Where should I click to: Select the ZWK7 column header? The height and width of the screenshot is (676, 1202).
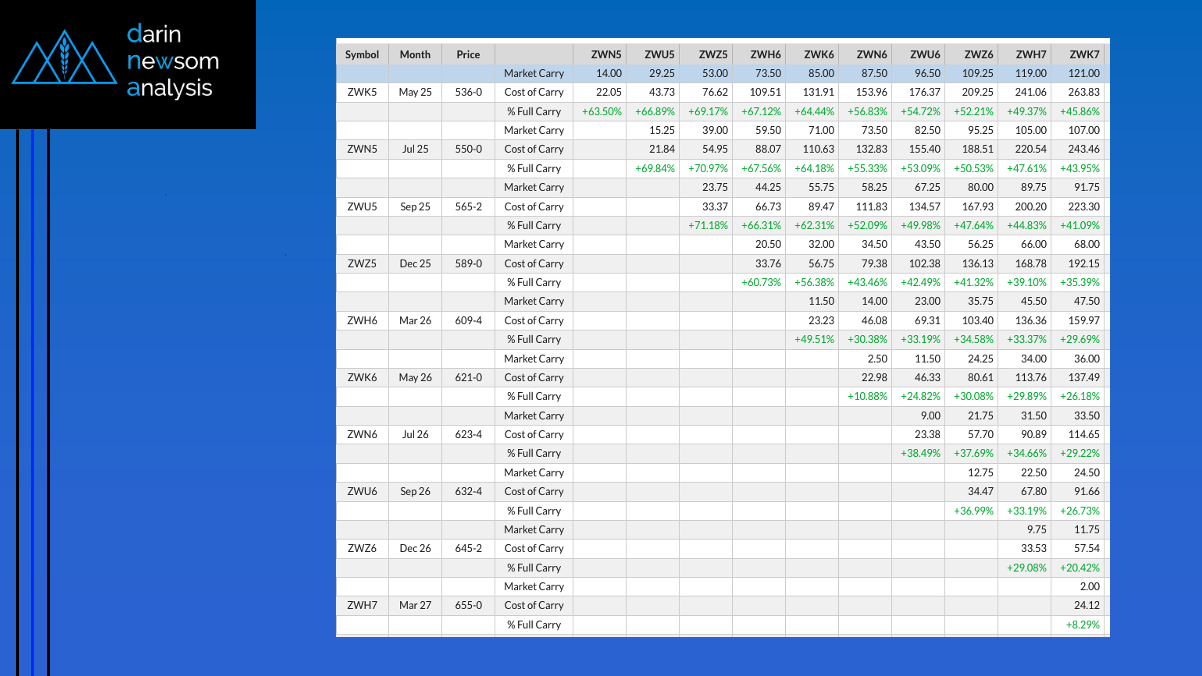(1084, 54)
